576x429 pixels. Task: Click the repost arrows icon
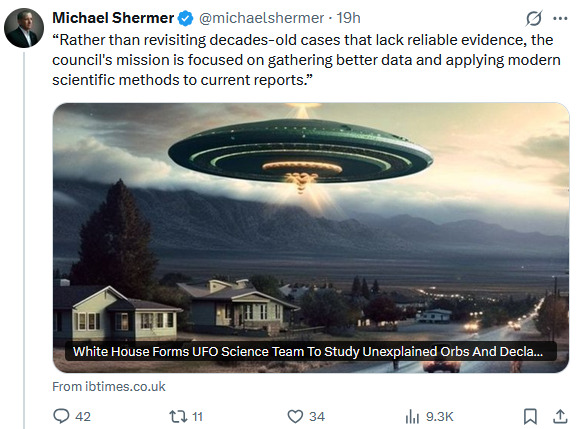tap(178, 417)
